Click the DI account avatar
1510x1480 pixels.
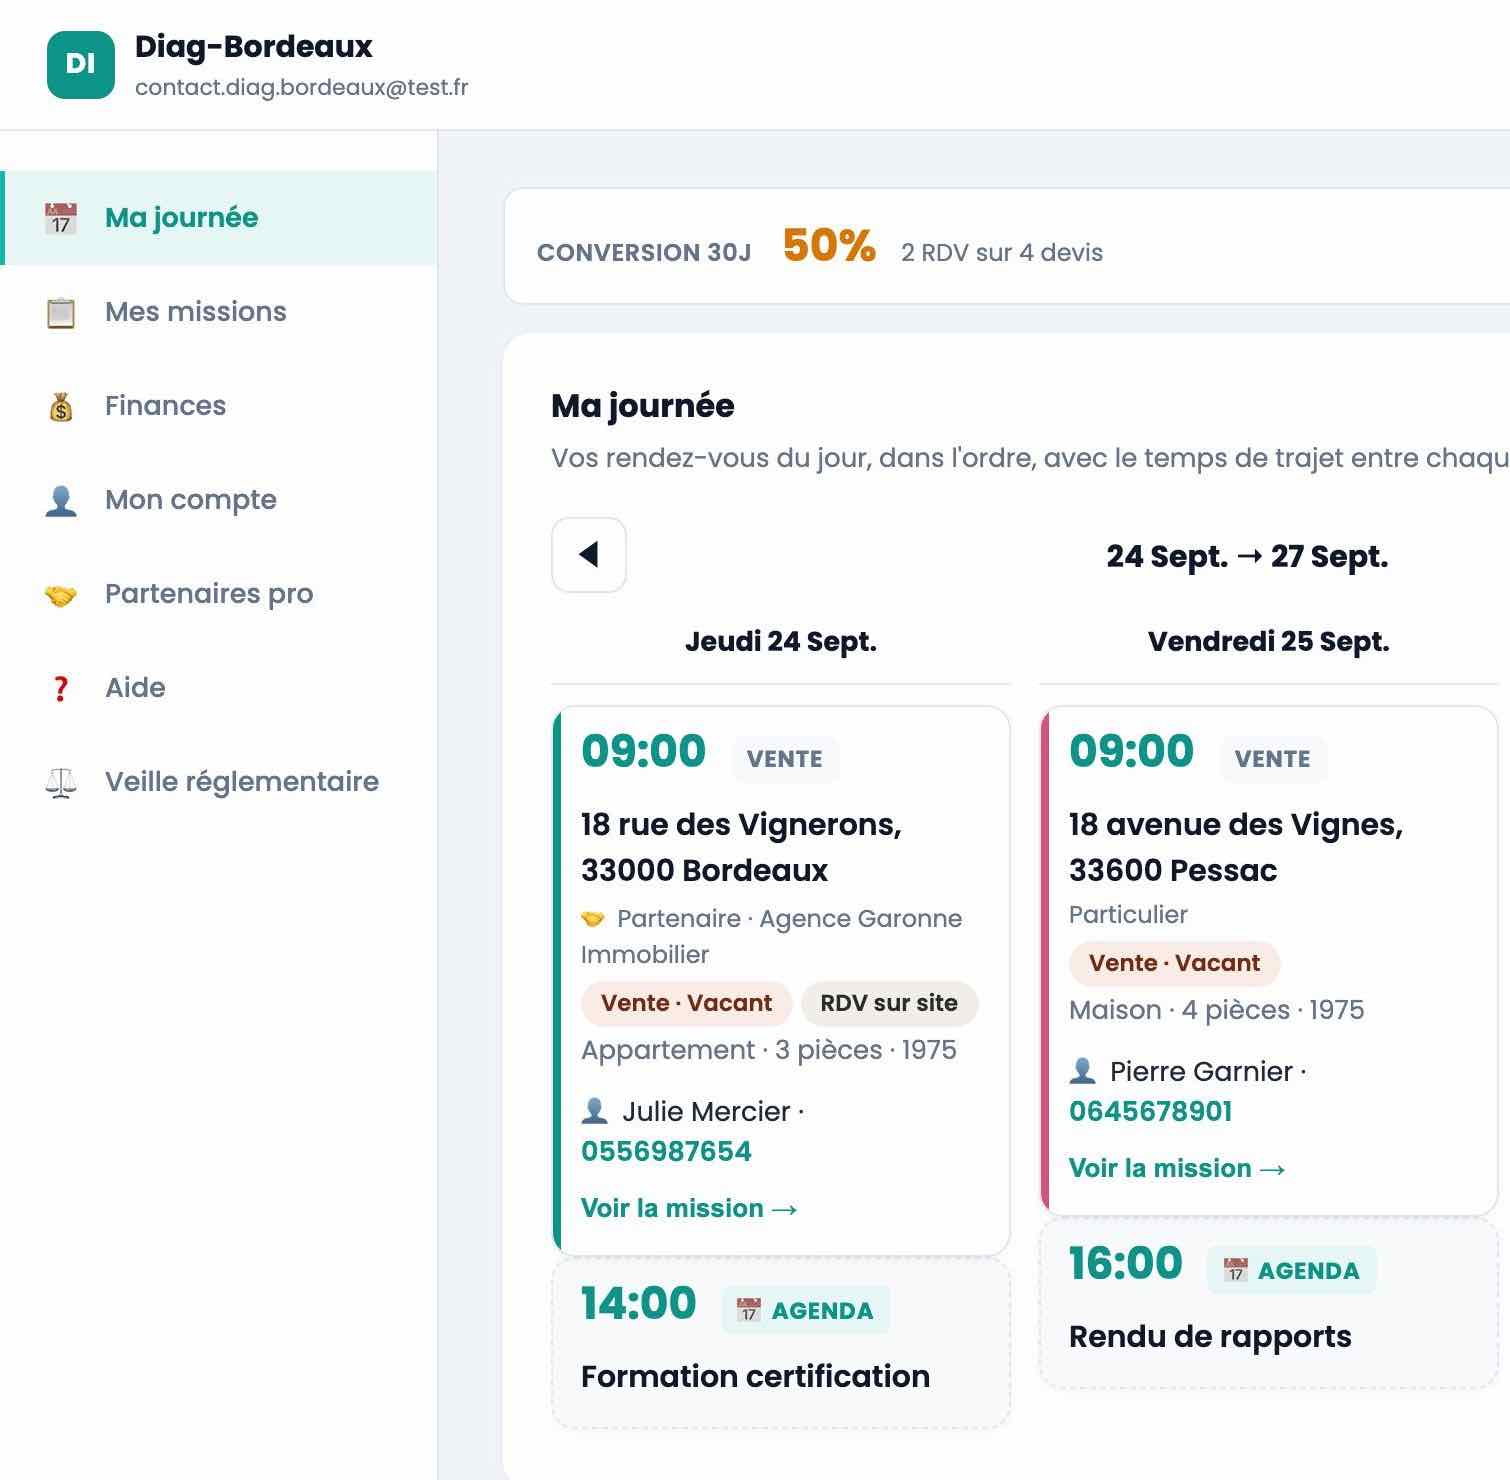(x=81, y=65)
